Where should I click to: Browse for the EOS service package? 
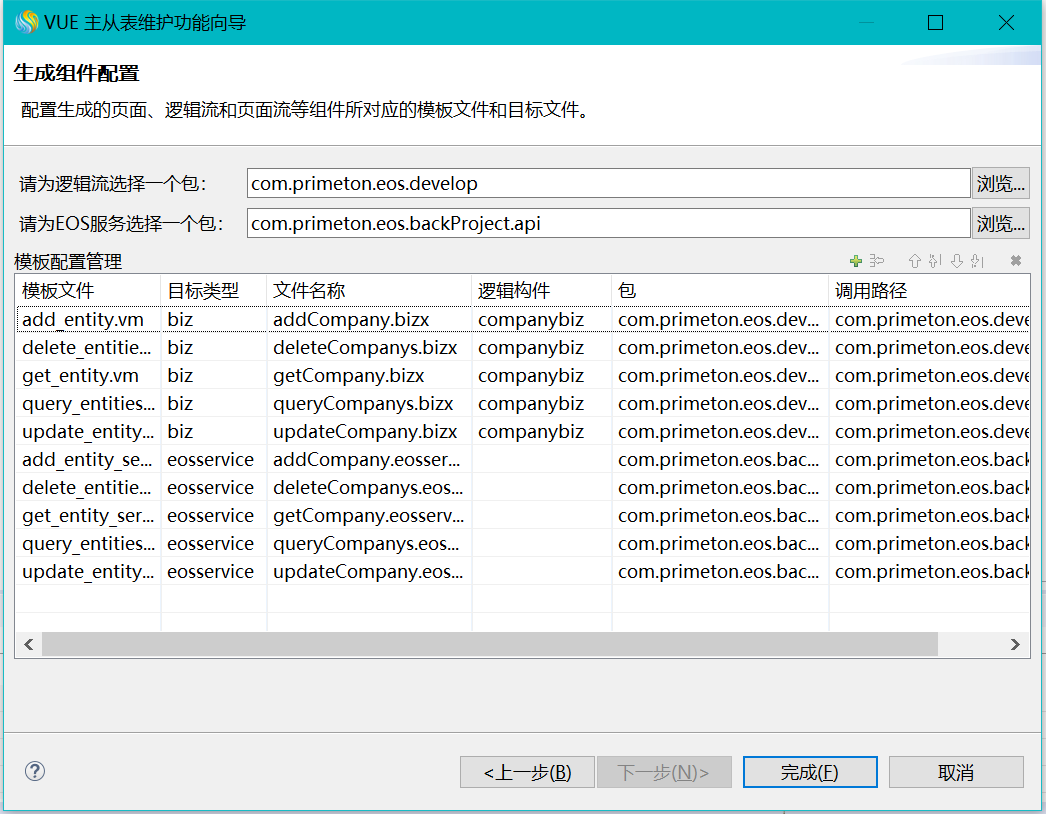coord(1001,223)
